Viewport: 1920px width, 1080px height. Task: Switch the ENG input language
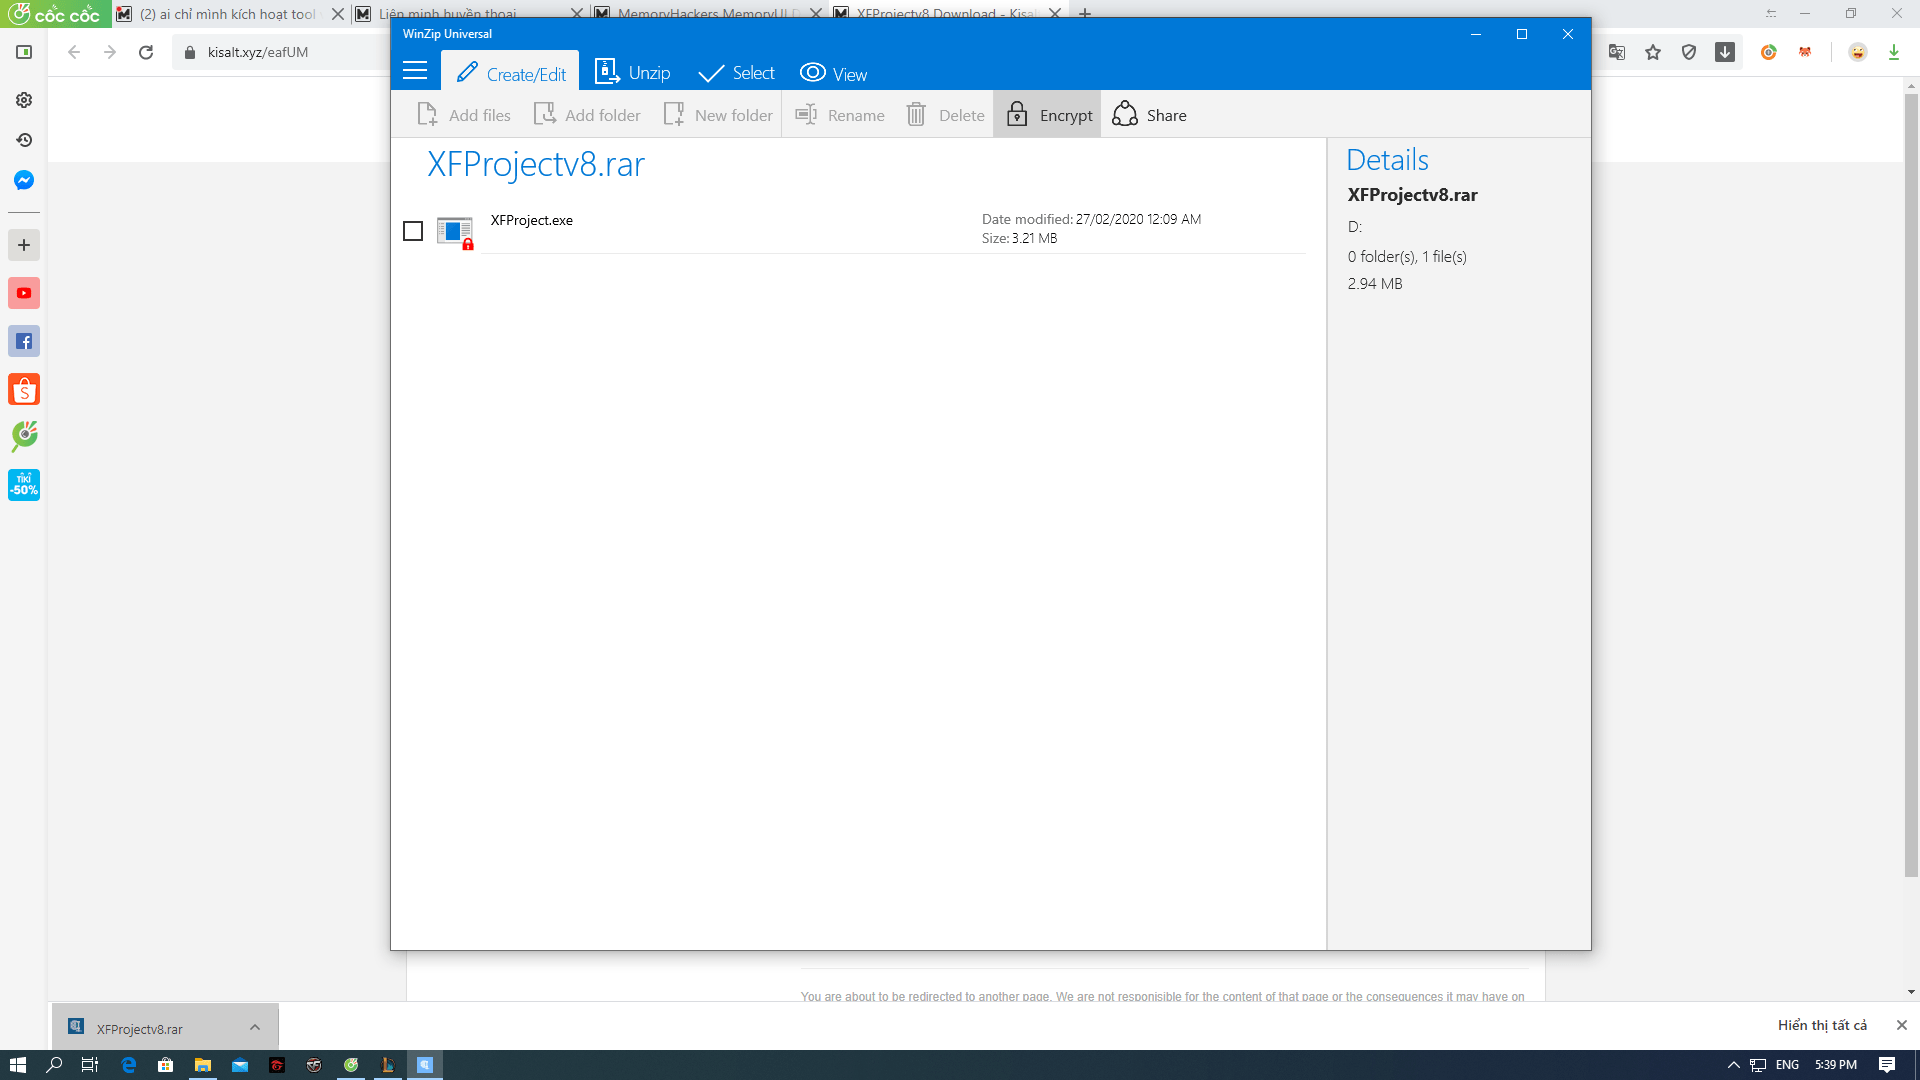(x=1787, y=1065)
